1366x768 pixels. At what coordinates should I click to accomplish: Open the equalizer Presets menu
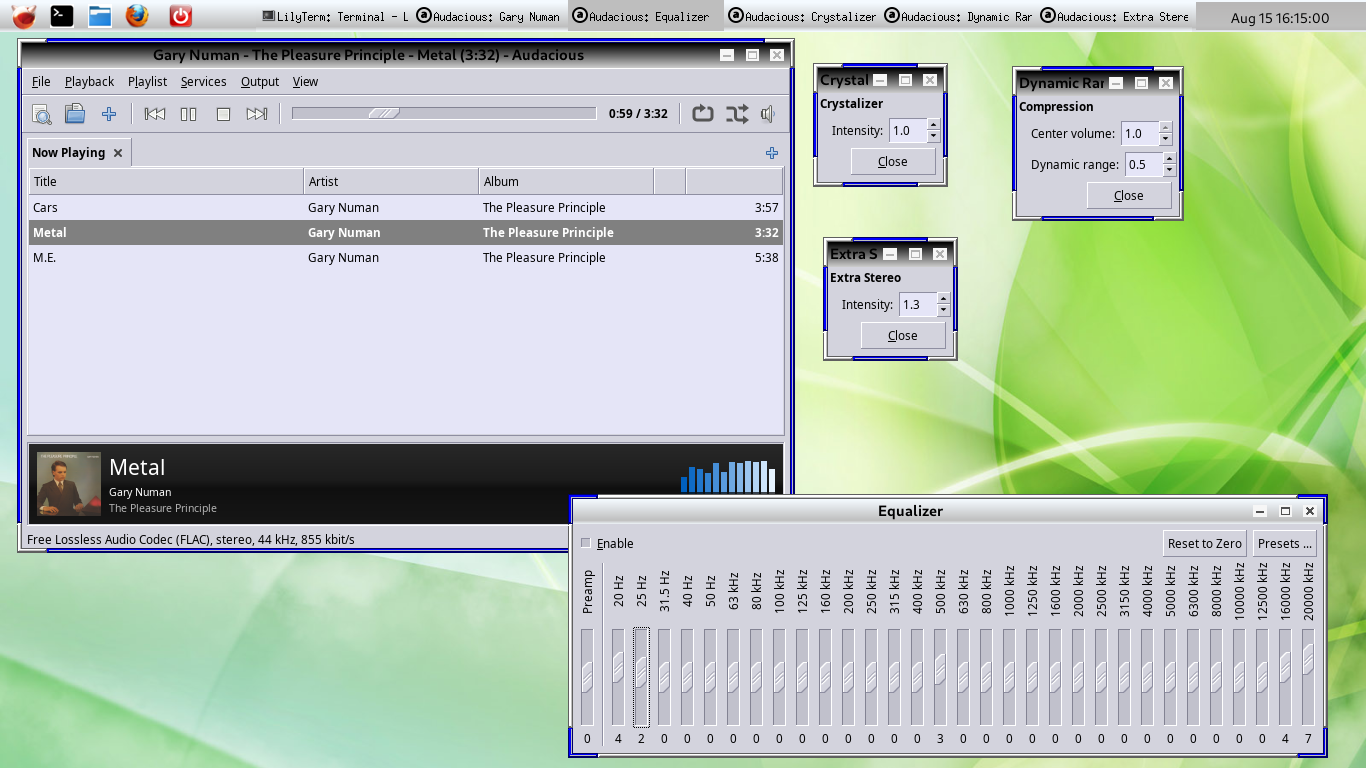click(x=1285, y=543)
